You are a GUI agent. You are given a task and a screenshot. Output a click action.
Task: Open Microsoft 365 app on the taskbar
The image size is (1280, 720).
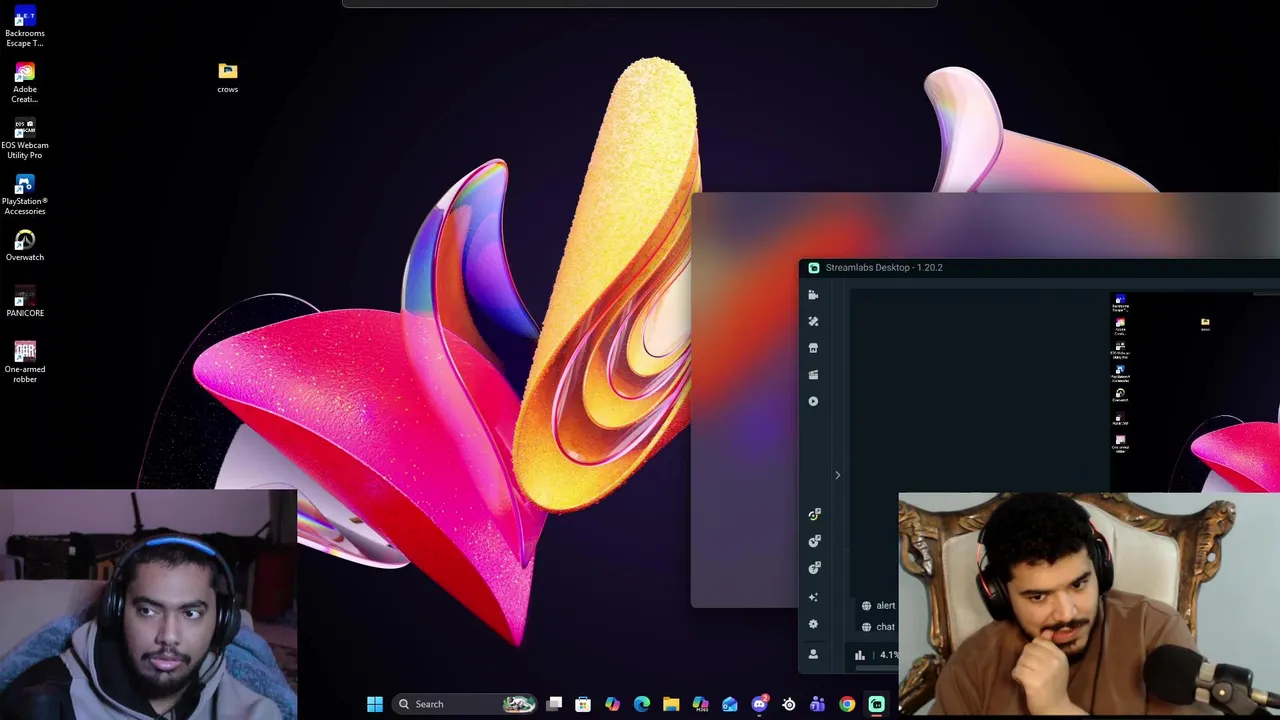[x=700, y=704]
